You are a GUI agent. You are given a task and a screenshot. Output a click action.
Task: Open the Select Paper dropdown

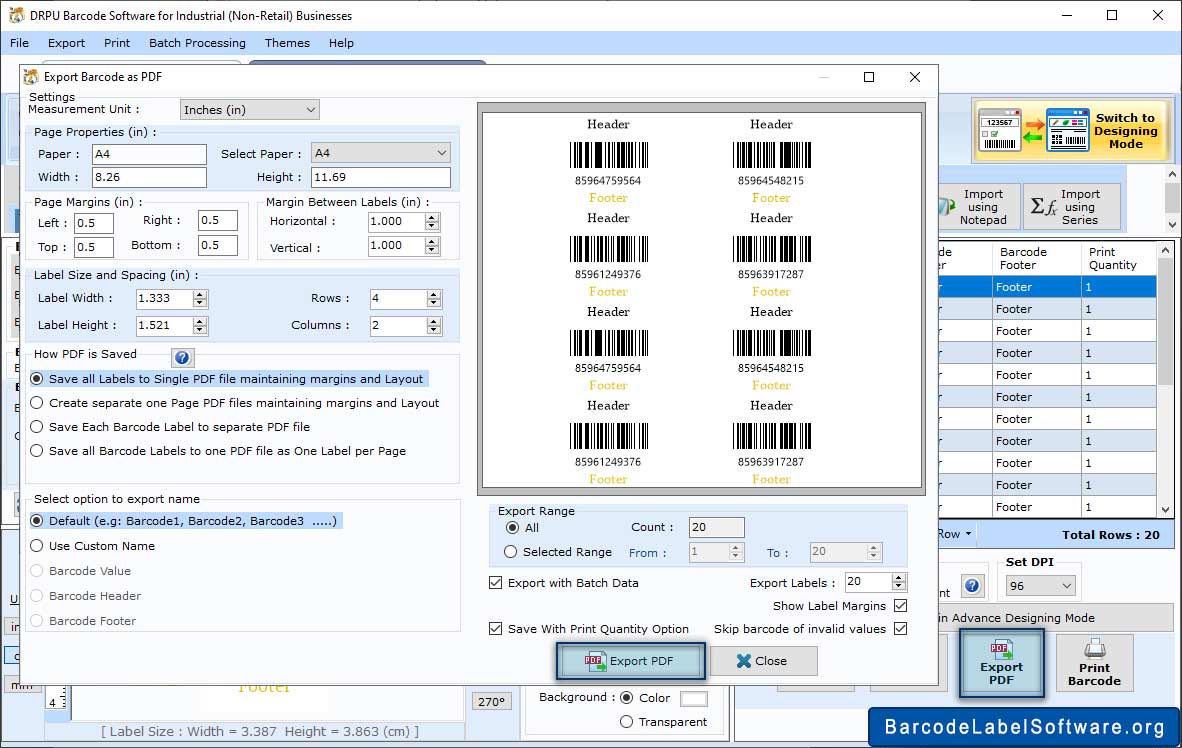pyautogui.click(x=381, y=153)
